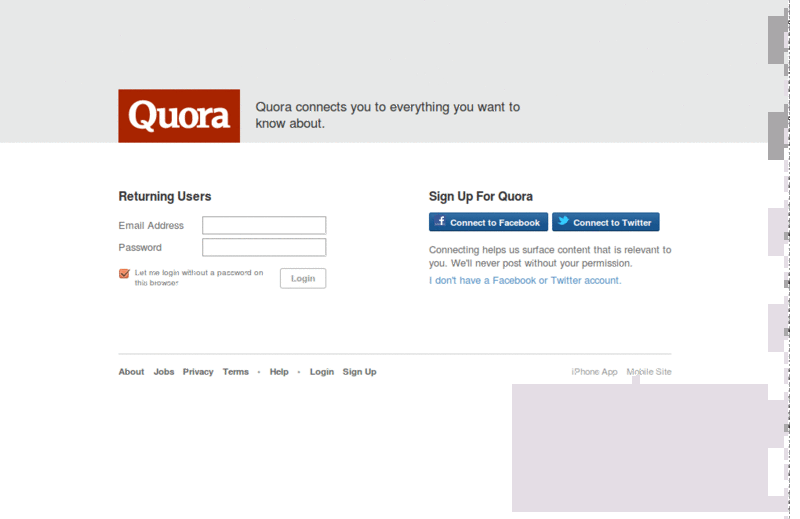Open the Terms footer link
Screen dimensions: 800x519
(235, 372)
